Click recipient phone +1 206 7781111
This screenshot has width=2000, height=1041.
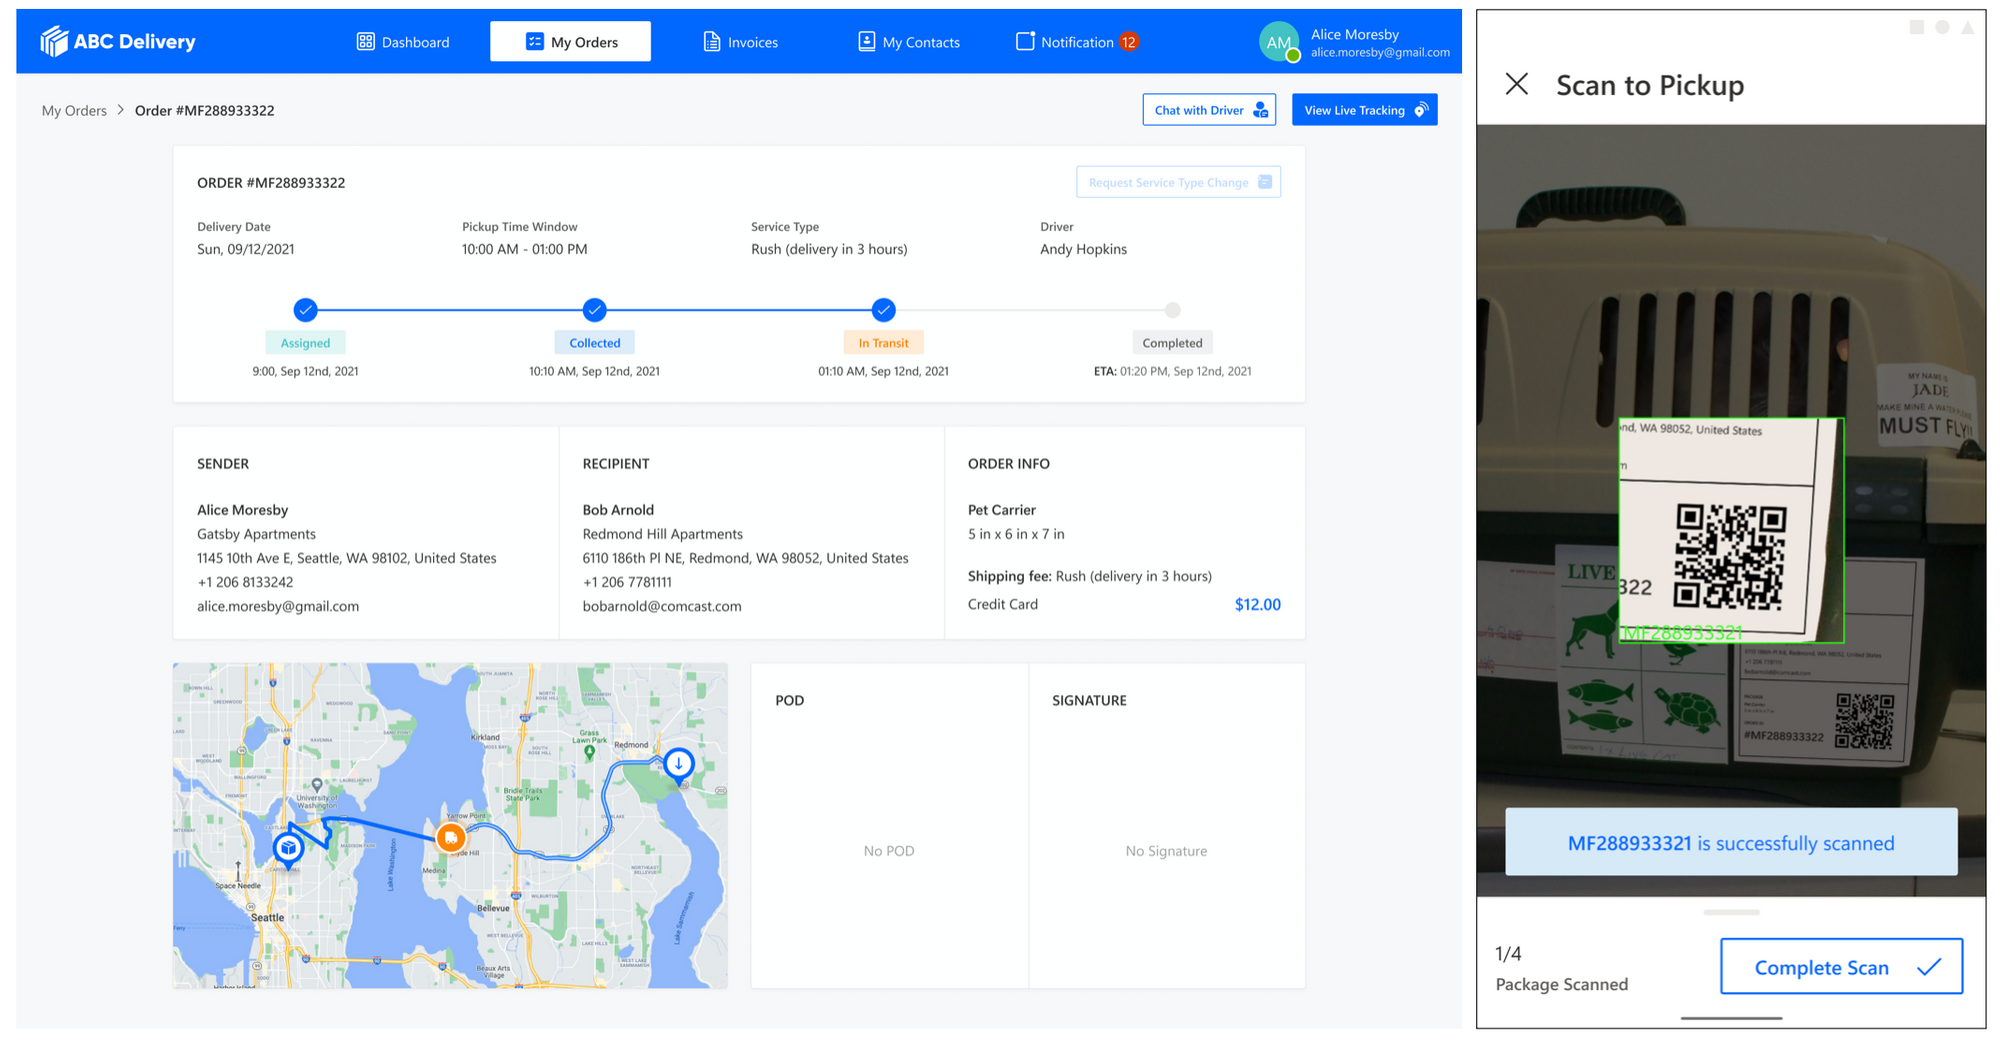(x=627, y=582)
